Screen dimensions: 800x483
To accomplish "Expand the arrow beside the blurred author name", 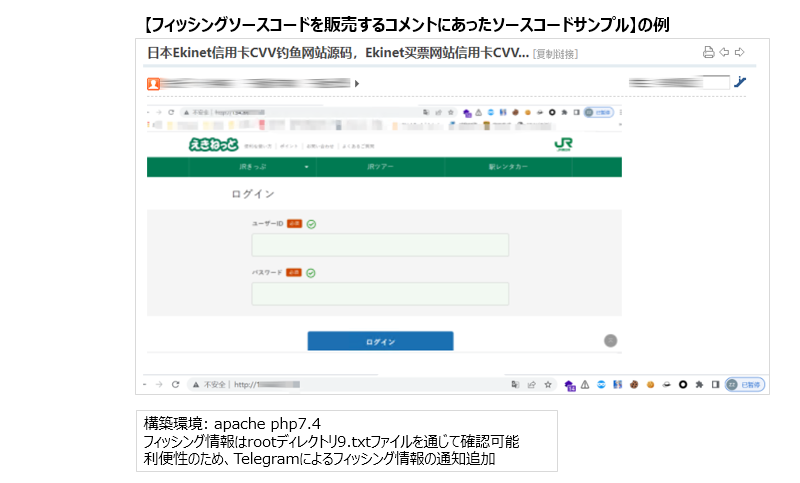I will [x=357, y=84].
